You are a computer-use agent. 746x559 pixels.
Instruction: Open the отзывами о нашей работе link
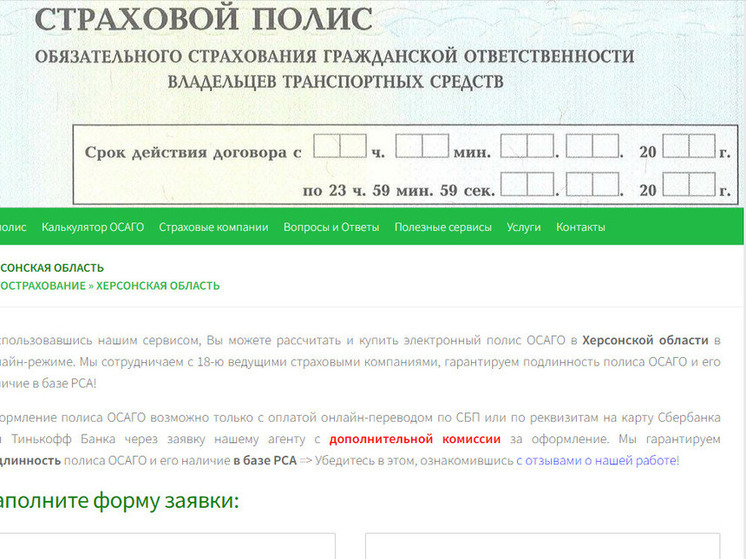pyautogui.click(x=597, y=460)
